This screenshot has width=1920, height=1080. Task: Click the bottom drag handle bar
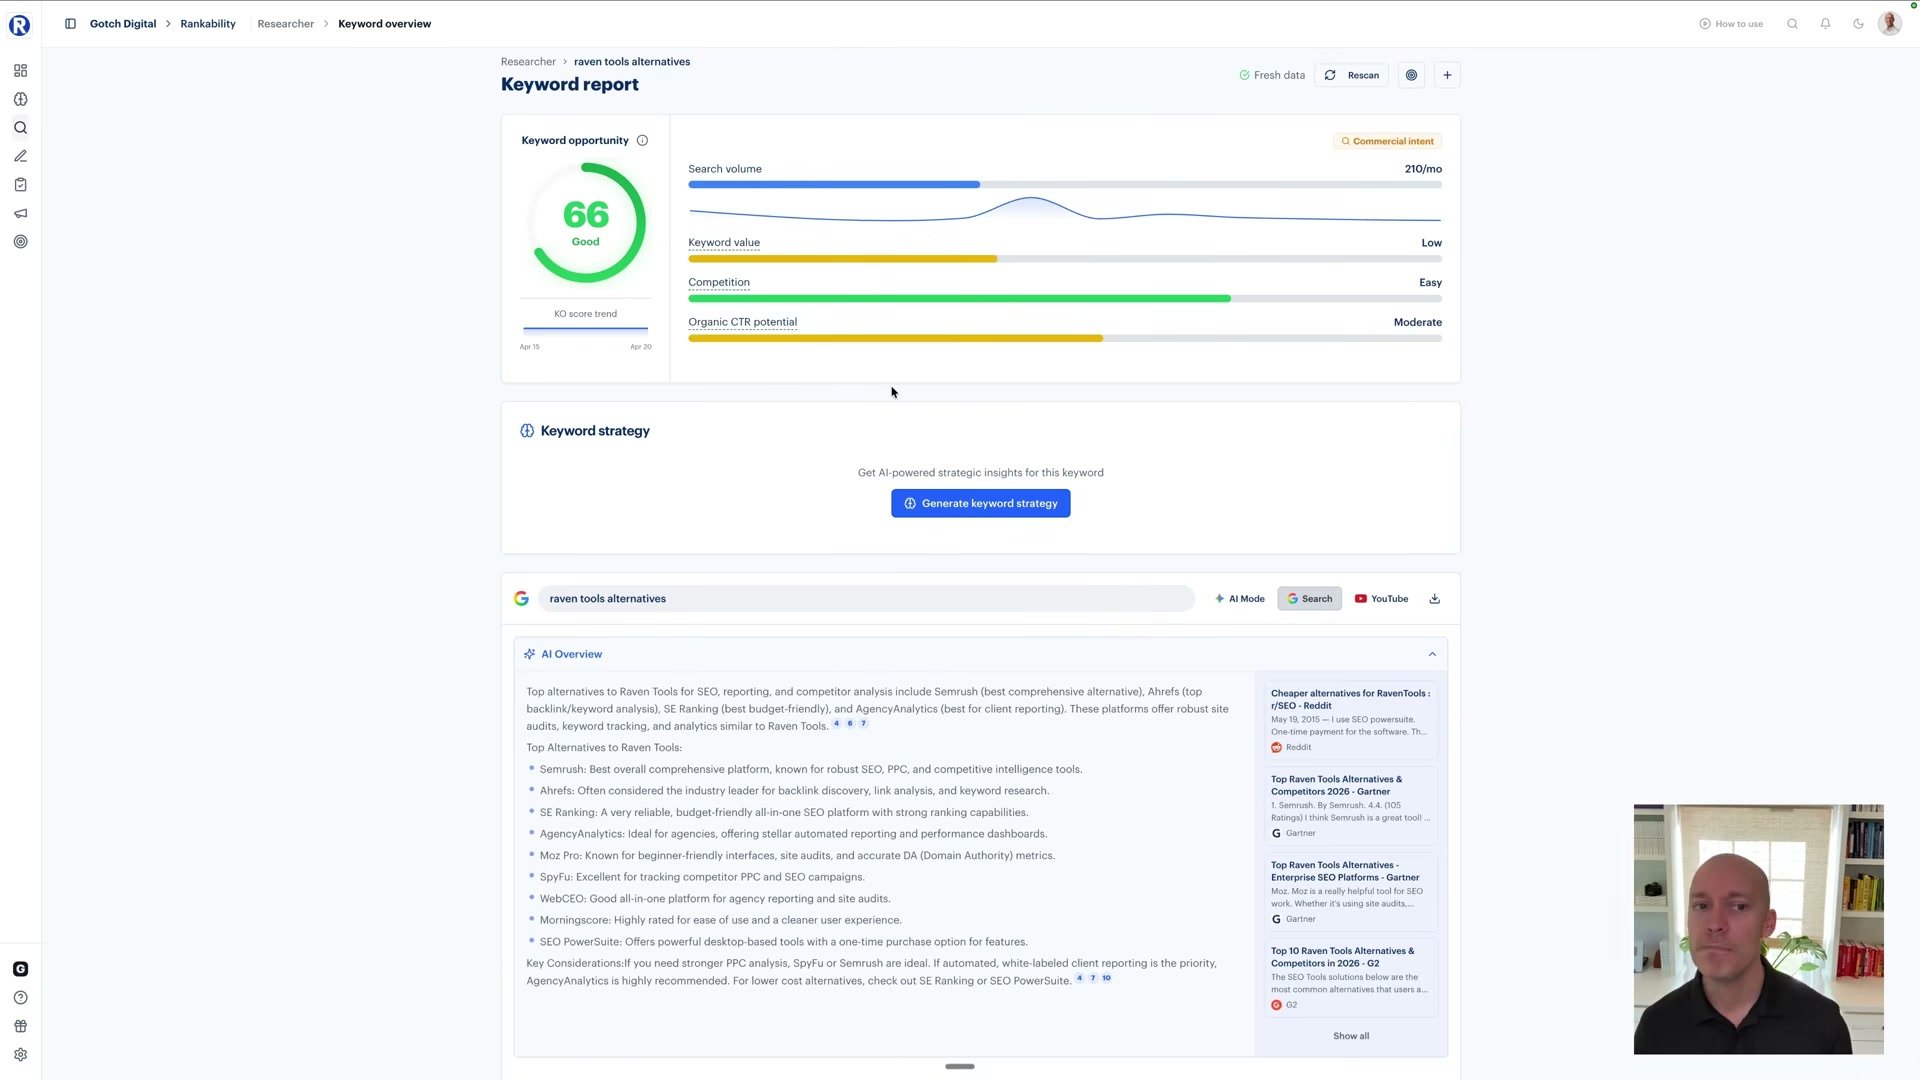point(960,1067)
